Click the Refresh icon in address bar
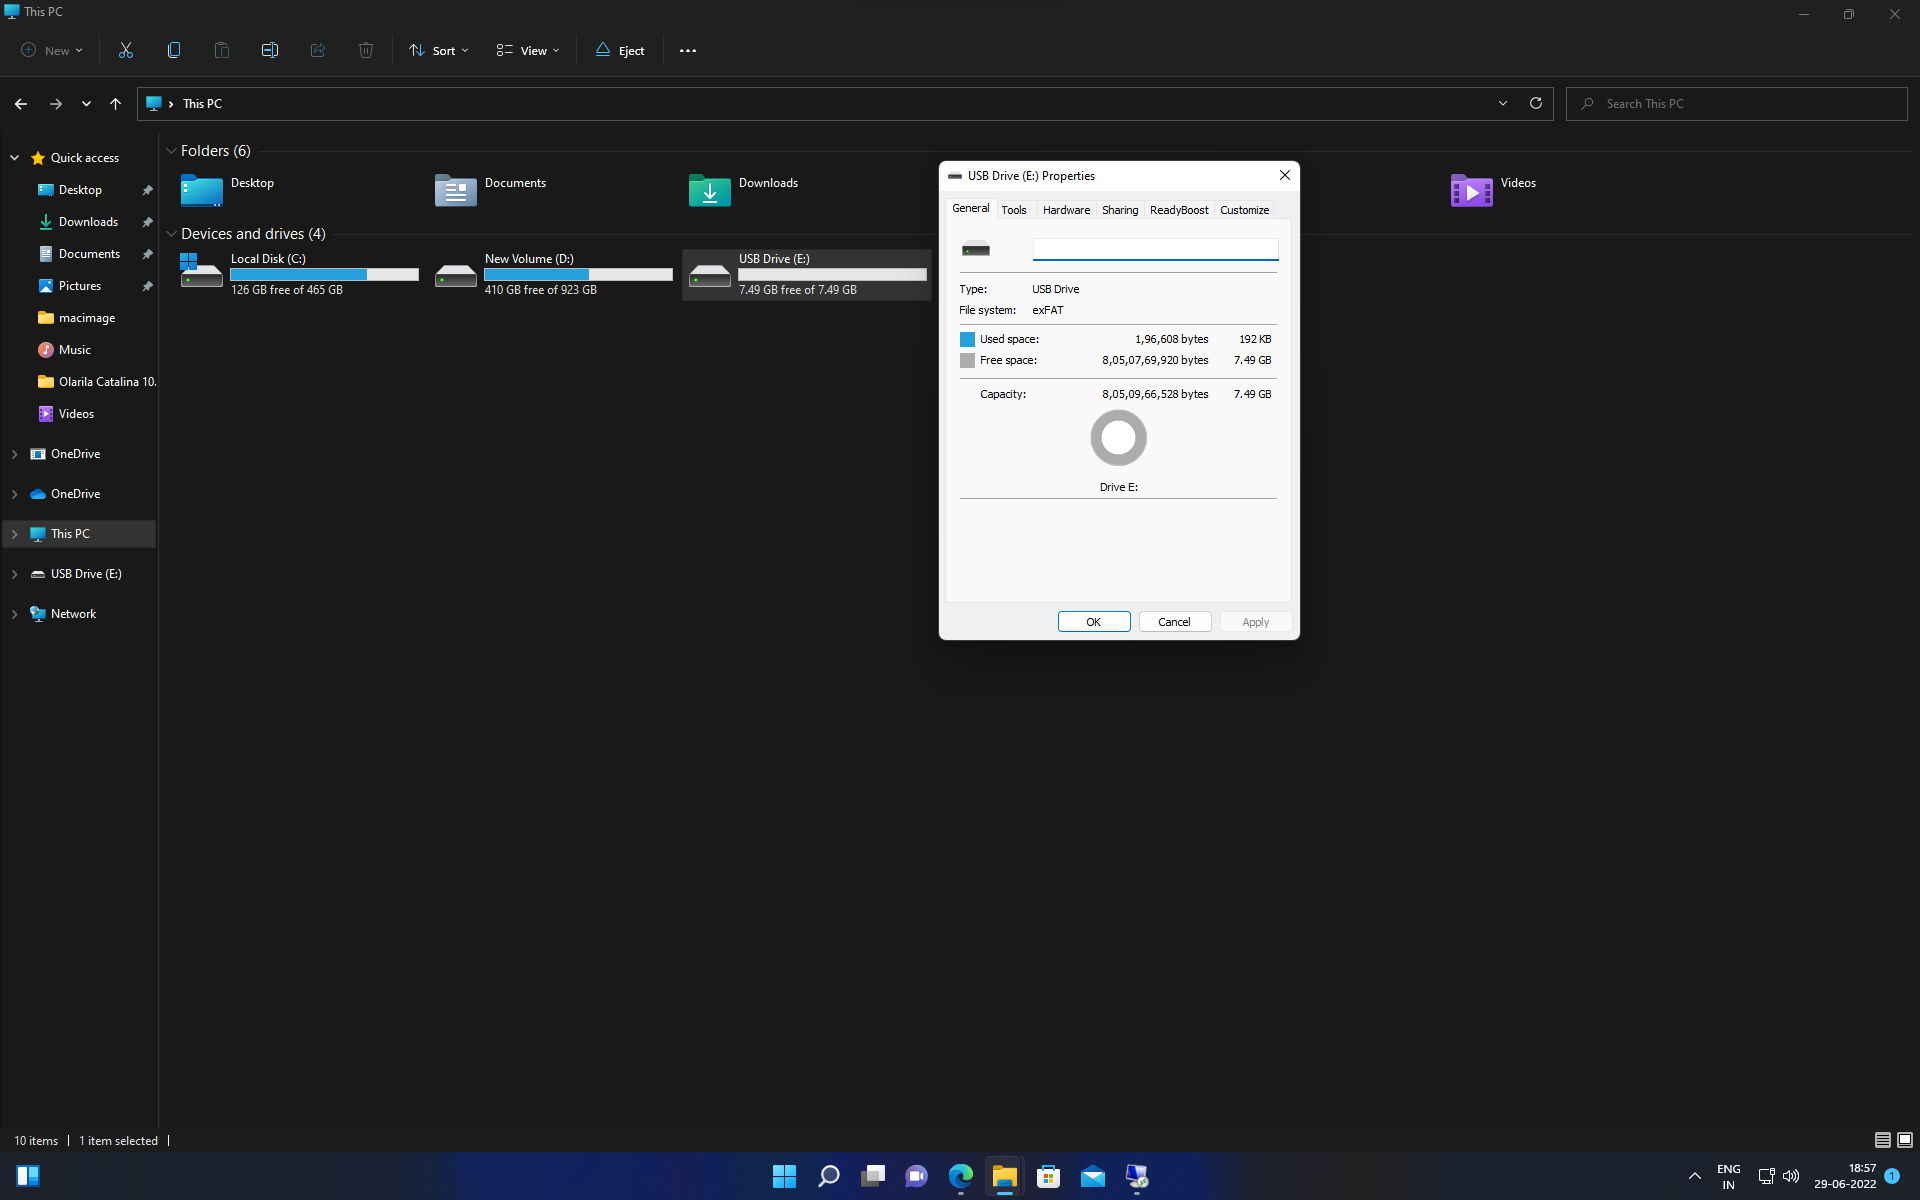 click(x=1536, y=103)
